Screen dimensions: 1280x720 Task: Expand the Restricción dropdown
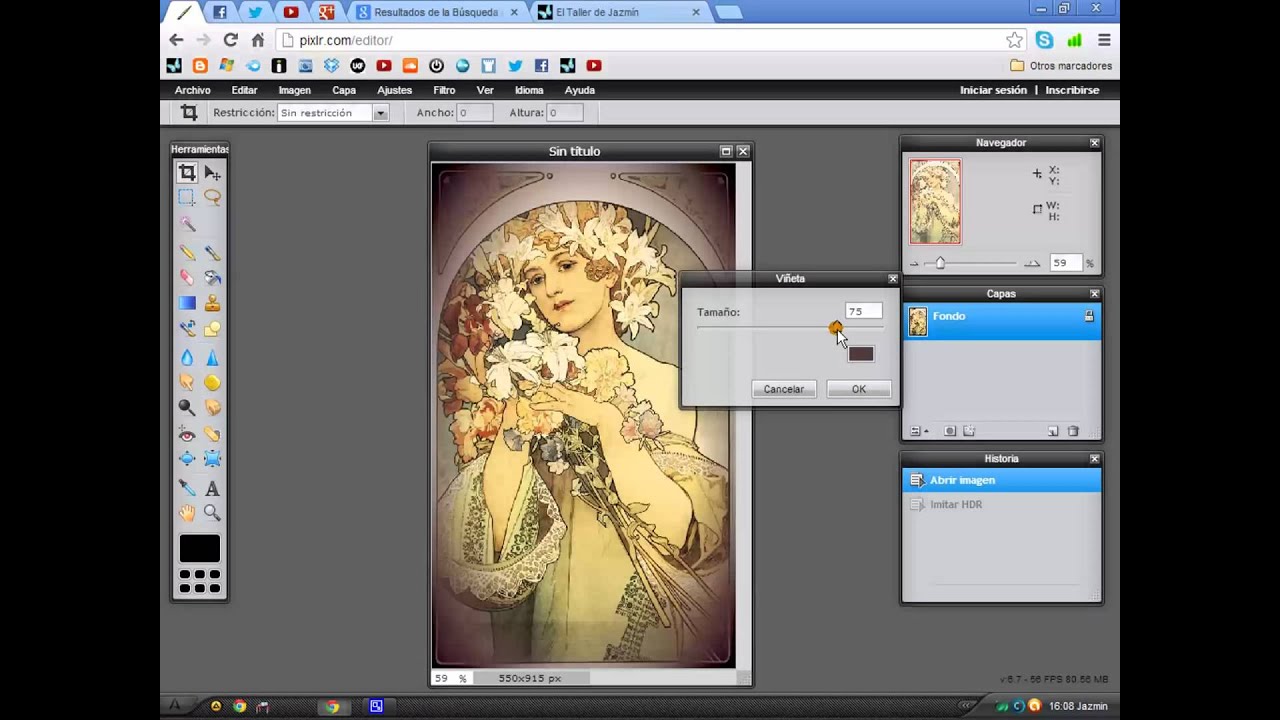click(380, 114)
